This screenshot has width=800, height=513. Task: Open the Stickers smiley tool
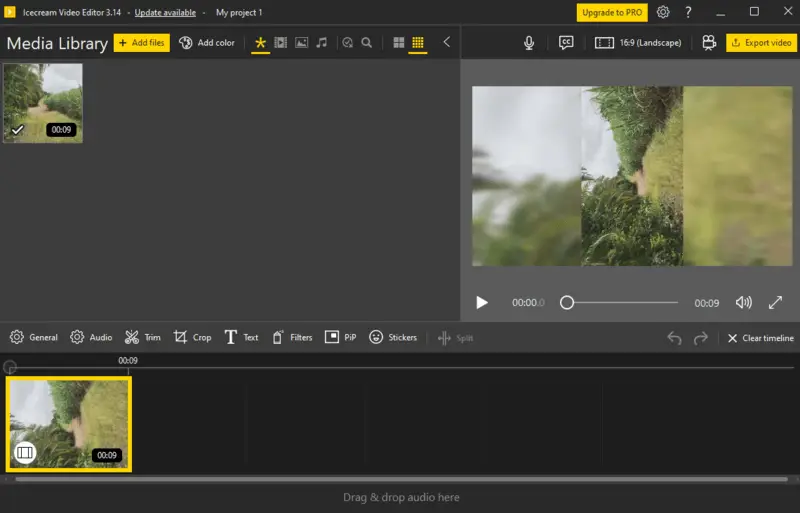[x=392, y=338]
